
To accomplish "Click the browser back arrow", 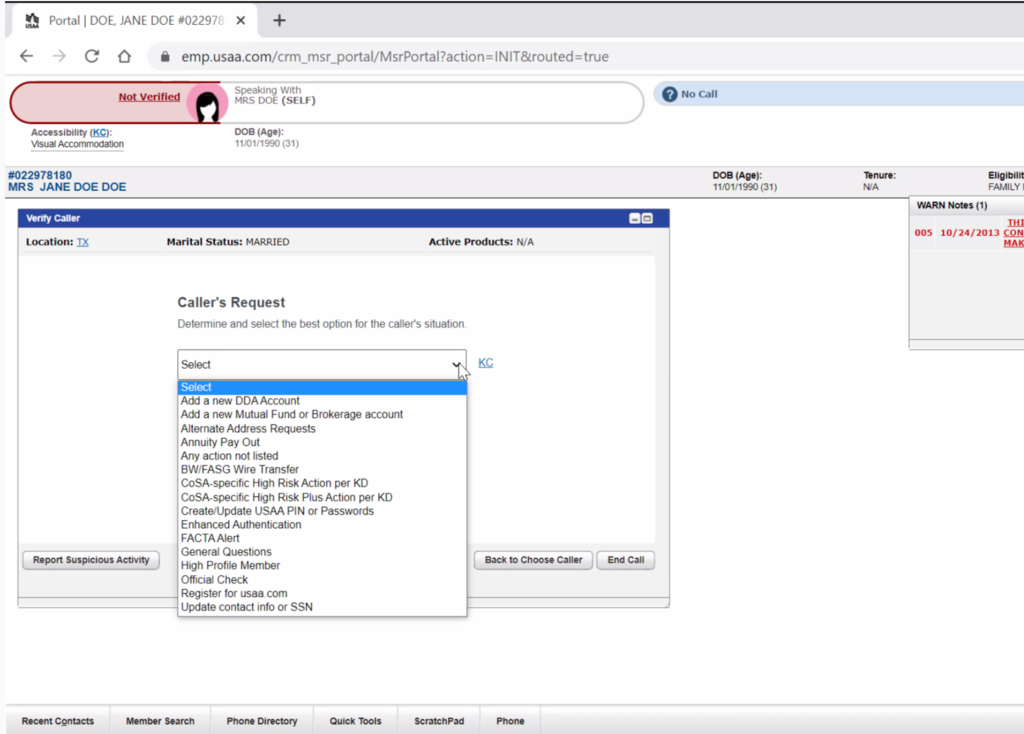I will pyautogui.click(x=26, y=56).
